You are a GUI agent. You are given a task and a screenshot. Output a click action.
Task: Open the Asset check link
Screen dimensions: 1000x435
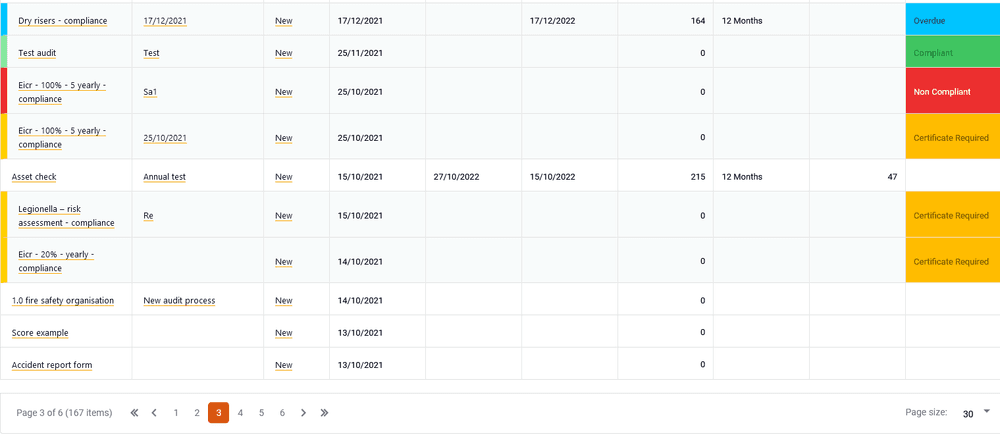pos(34,177)
